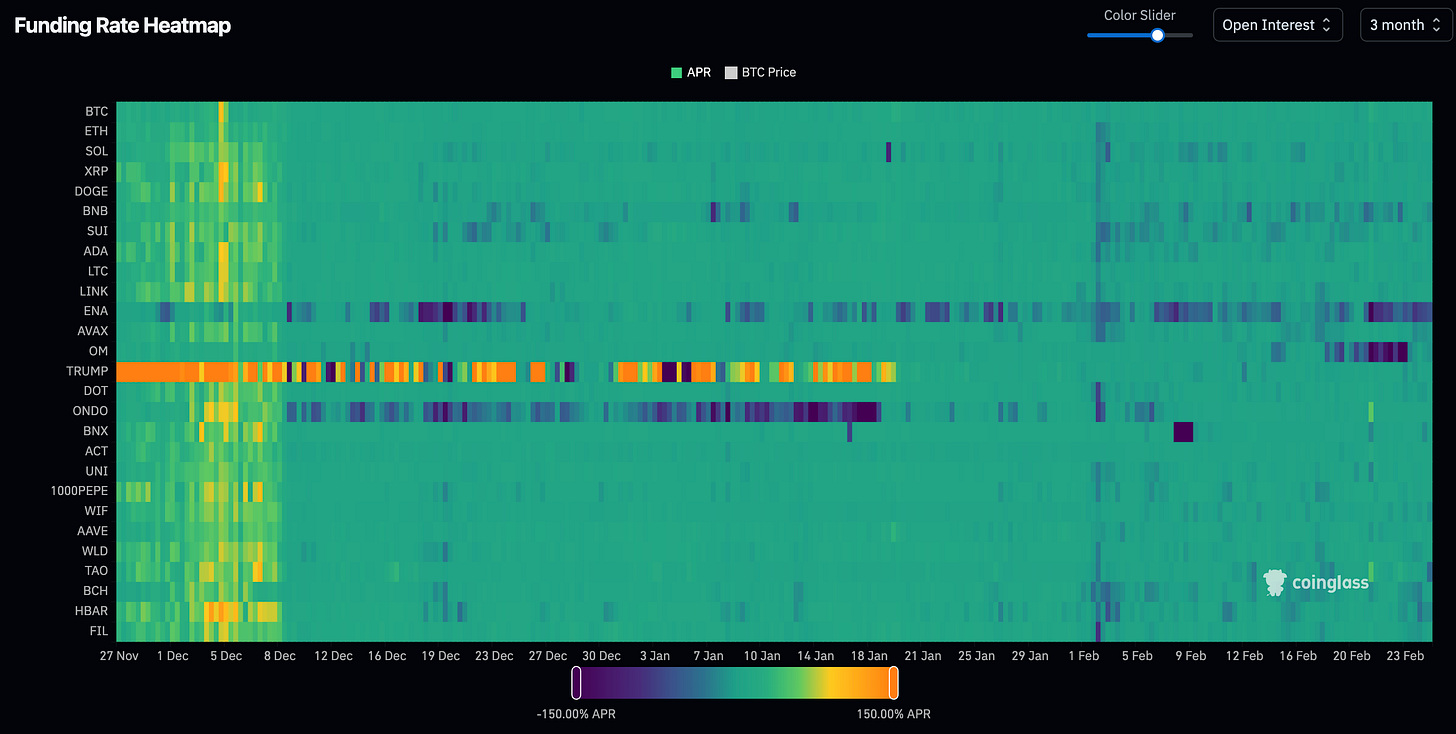Click the ONDO row label
This screenshot has width=1456, height=734.
[91, 411]
